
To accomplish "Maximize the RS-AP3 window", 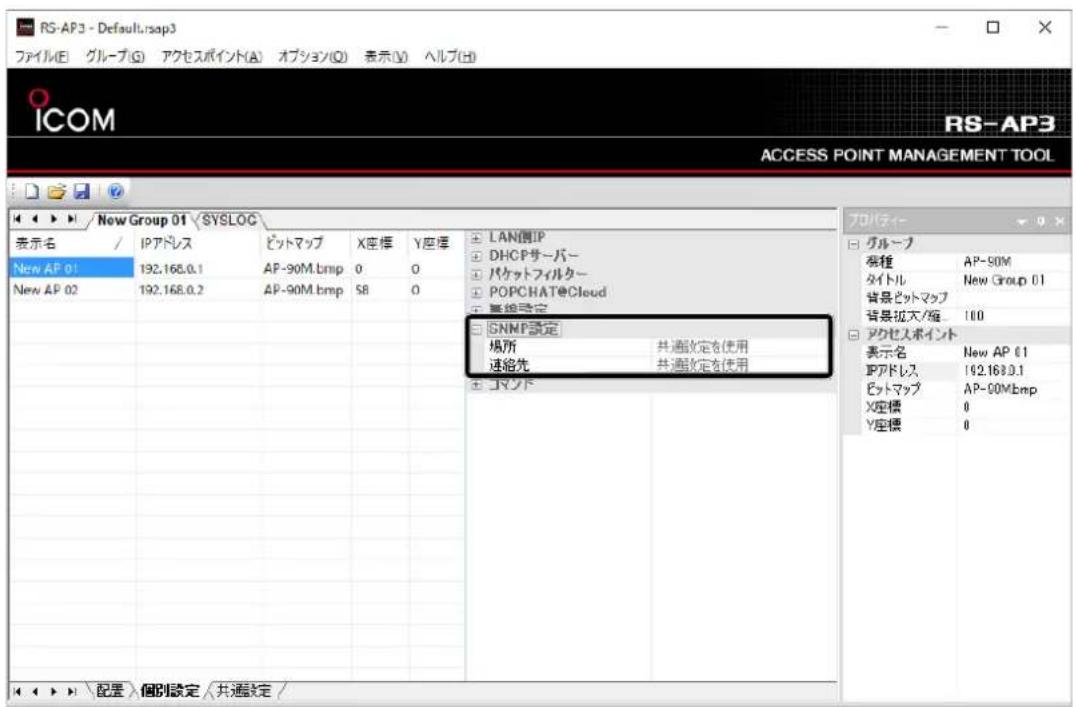I will click(x=993, y=27).
